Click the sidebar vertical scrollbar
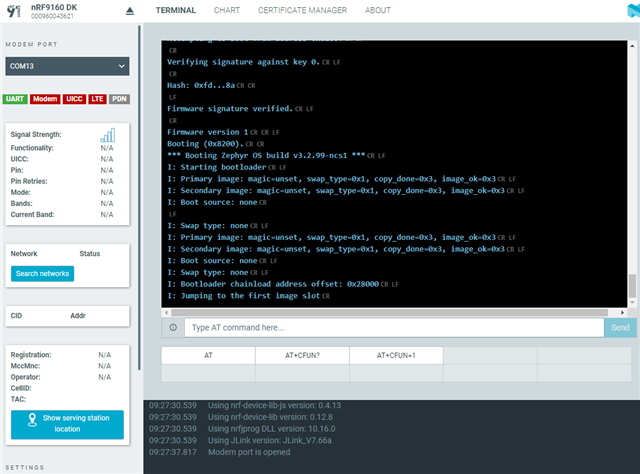 click(x=139, y=198)
